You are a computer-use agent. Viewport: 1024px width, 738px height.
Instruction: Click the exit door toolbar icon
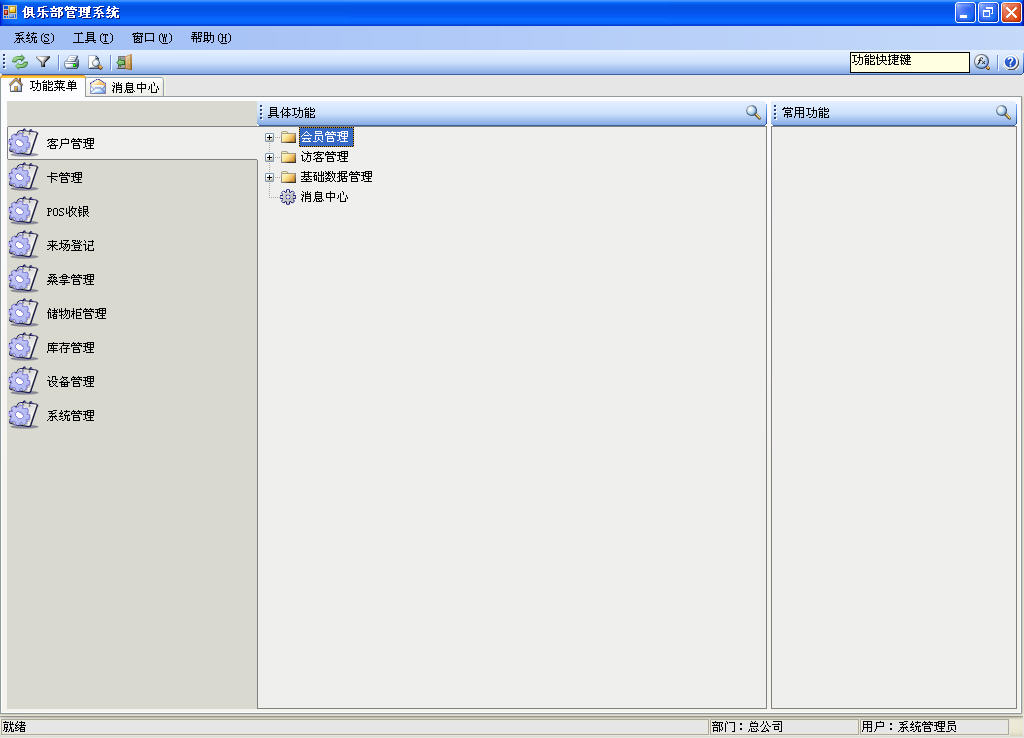point(124,62)
